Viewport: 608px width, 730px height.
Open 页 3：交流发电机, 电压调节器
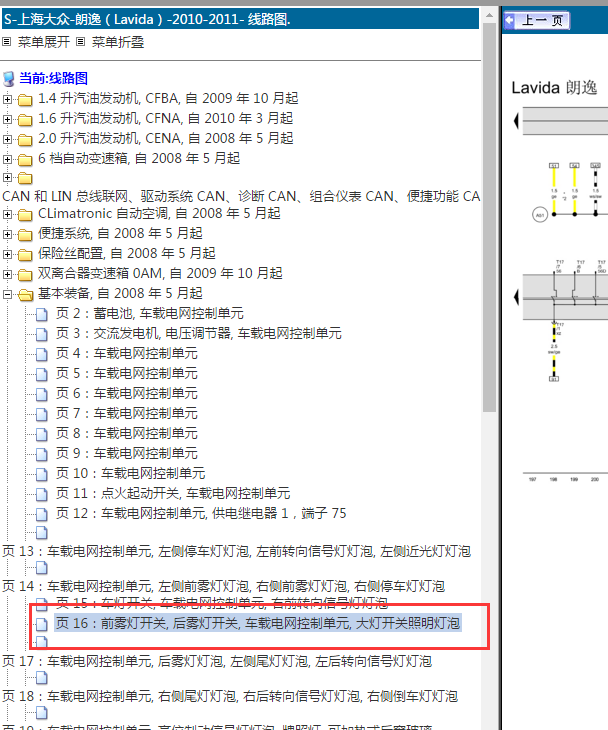coord(199,333)
